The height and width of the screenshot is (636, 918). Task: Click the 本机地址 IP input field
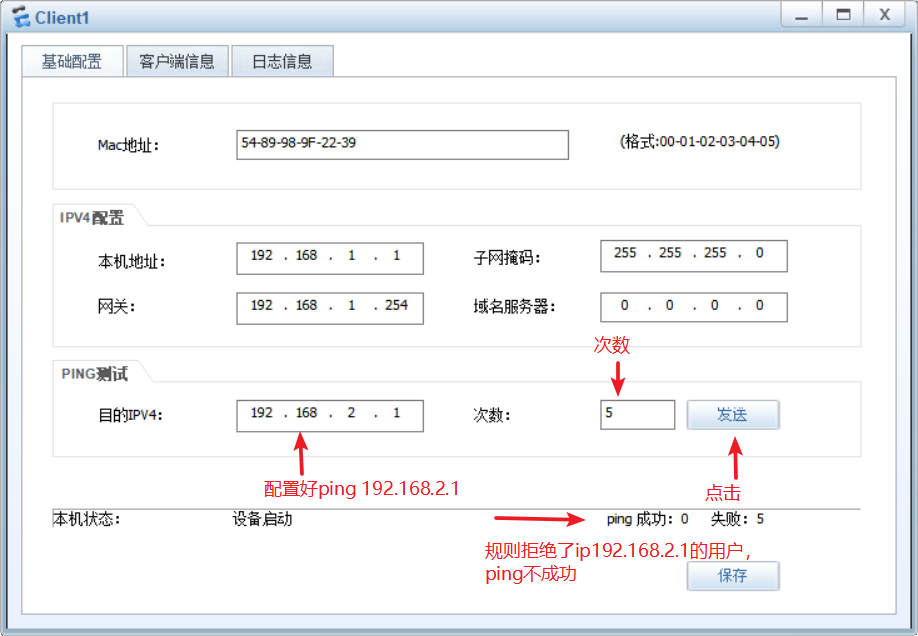330,258
